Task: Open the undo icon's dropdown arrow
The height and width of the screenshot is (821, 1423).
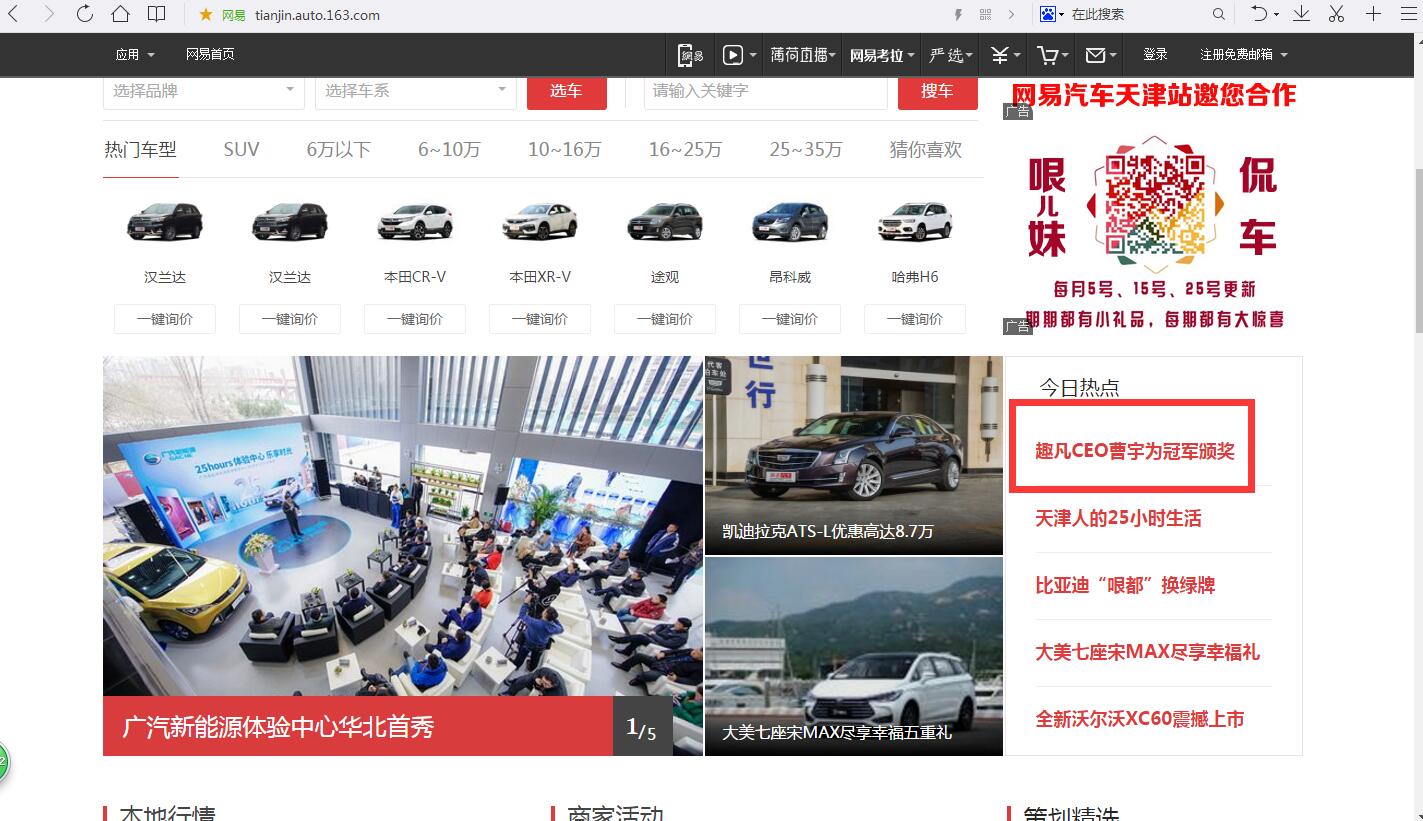Action: point(1276,15)
